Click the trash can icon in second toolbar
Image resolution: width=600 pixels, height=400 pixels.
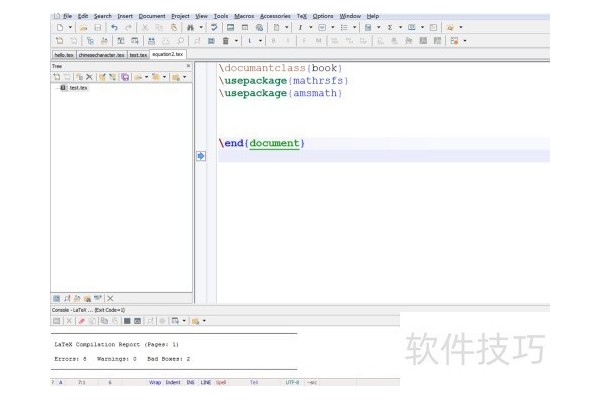pyautogui.click(x=225, y=41)
